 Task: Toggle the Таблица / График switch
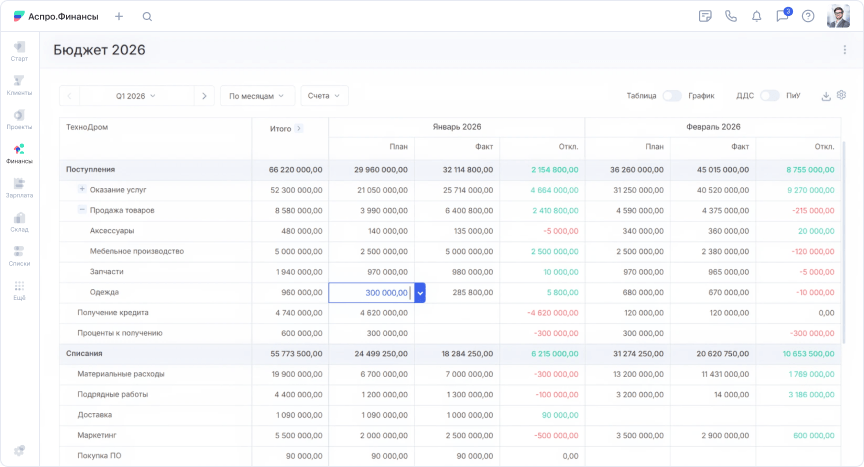(x=672, y=96)
